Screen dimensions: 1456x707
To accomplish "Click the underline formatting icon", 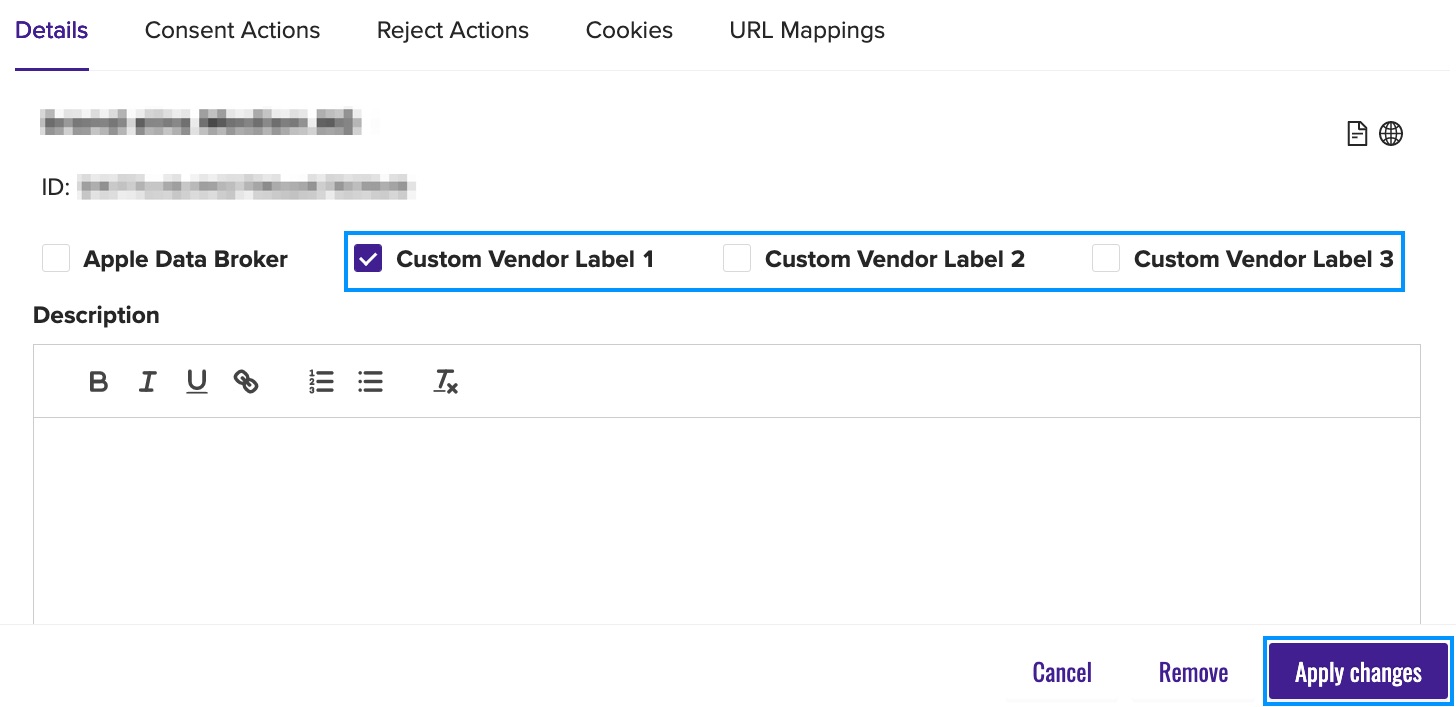I will 197,382.
